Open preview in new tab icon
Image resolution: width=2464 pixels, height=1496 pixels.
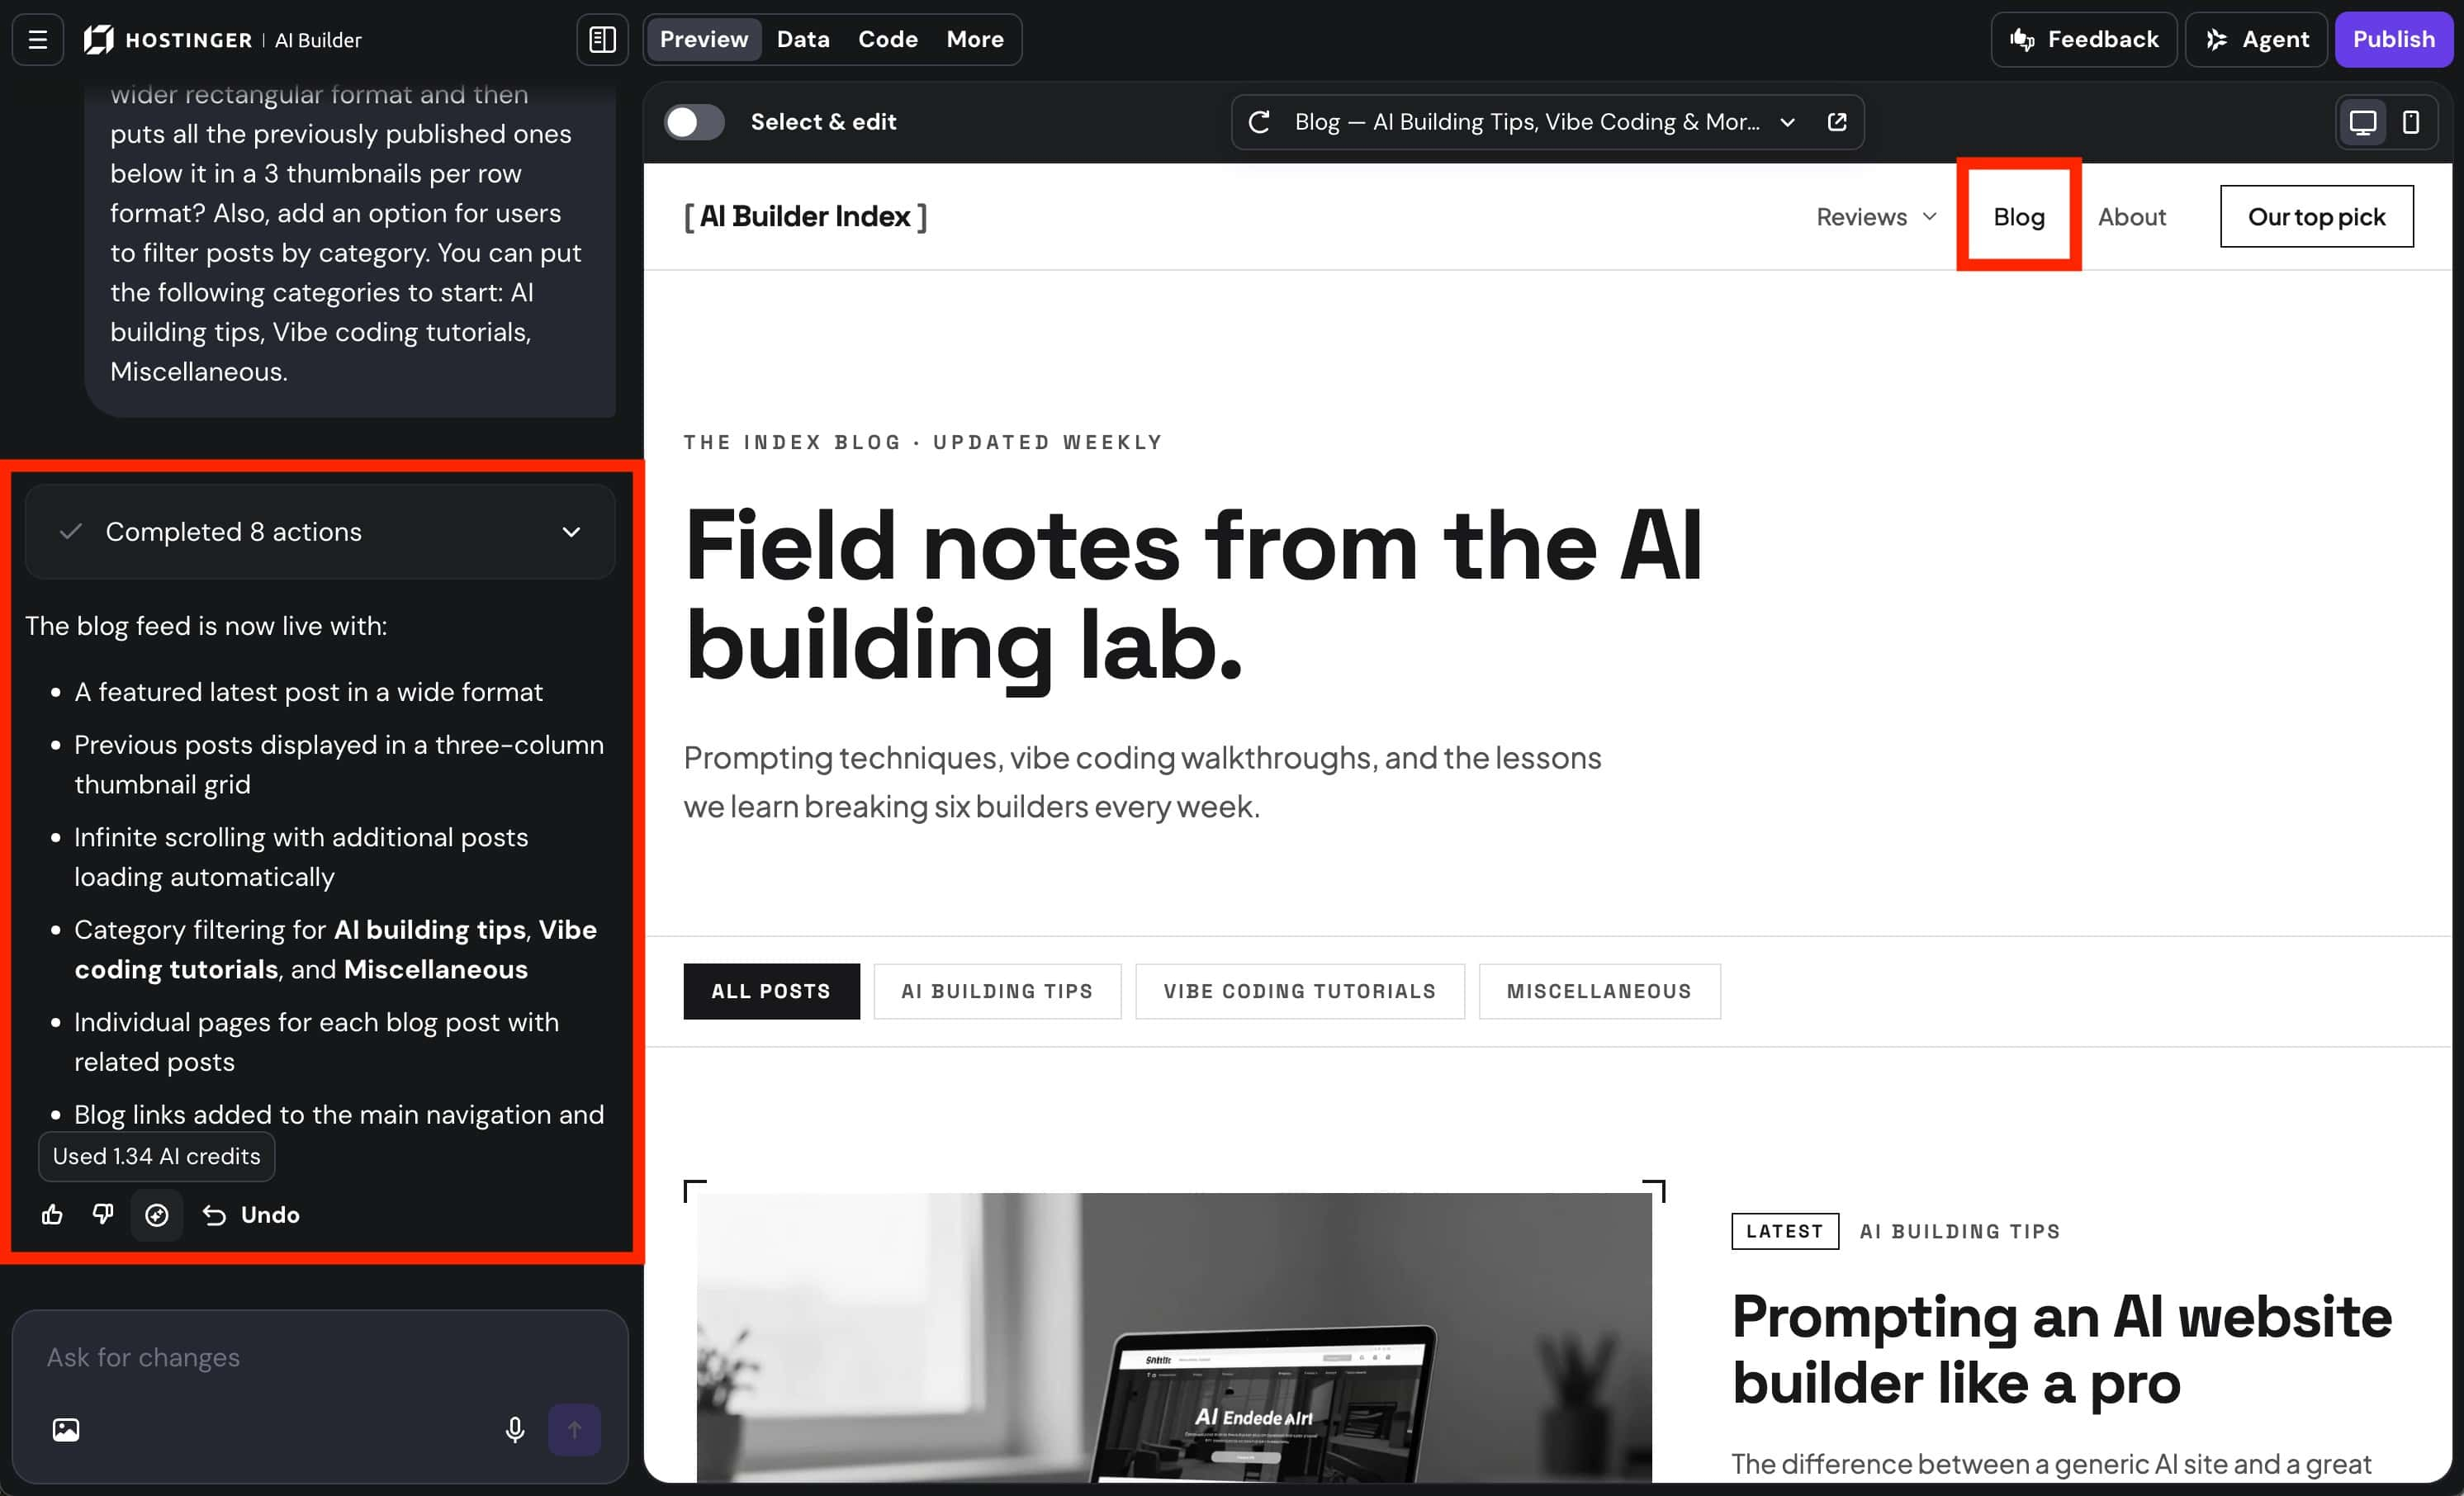tap(1837, 122)
